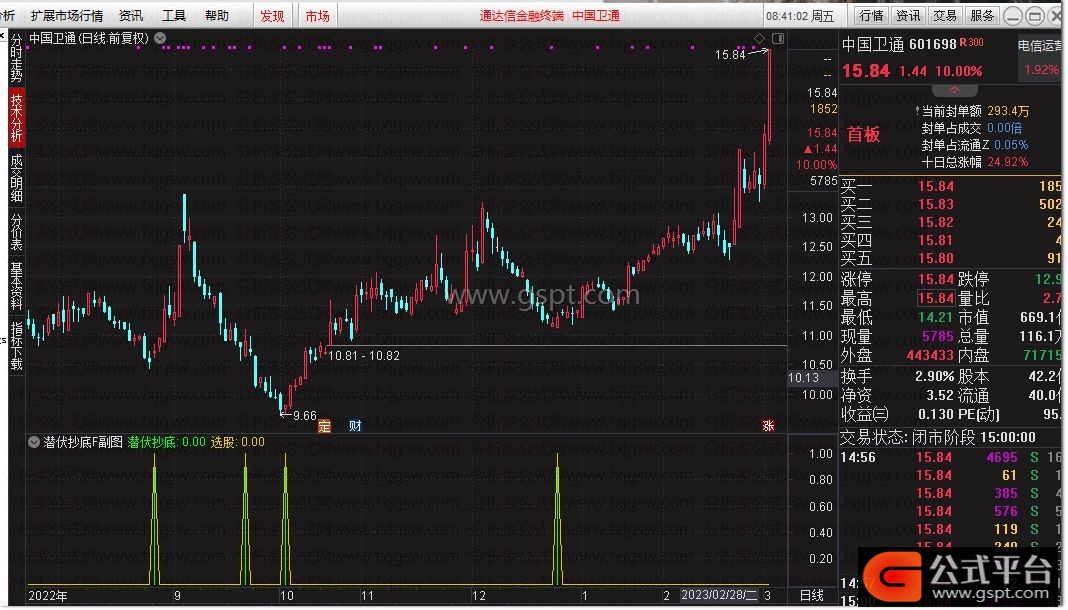The width and height of the screenshot is (1068, 610).
Task: Click the red 涨 marker on the chart
Action: coord(768,426)
